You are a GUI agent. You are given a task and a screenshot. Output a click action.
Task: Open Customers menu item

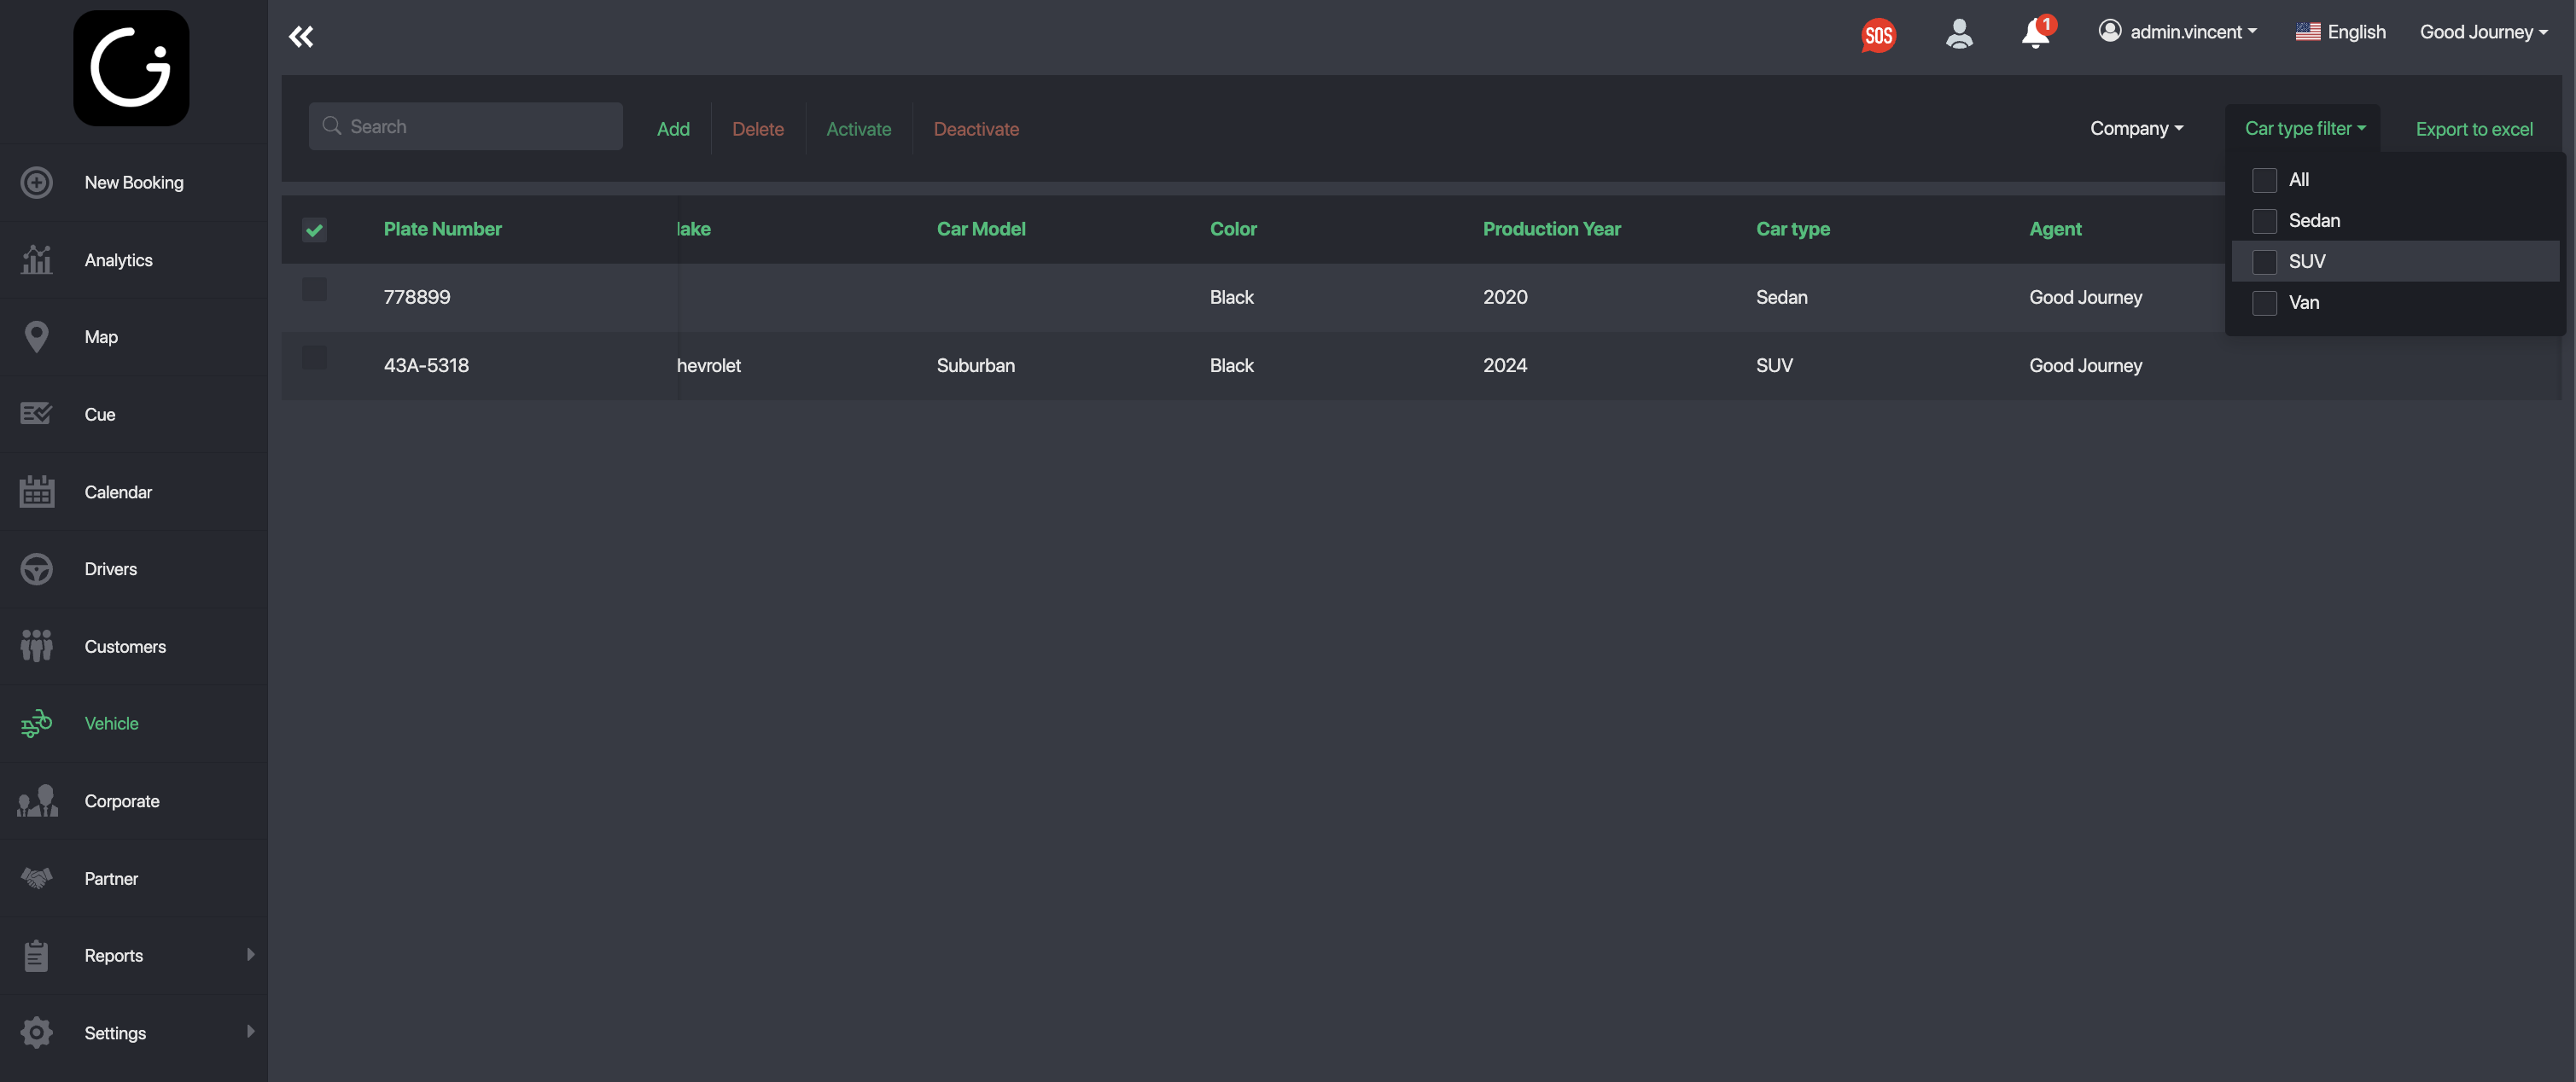click(125, 647)
